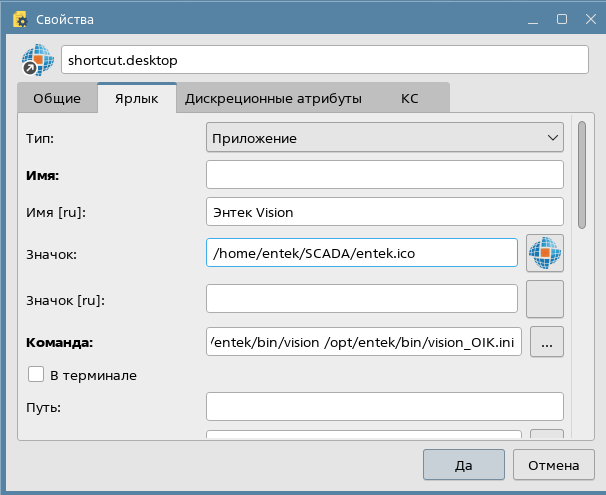Minimize the Свойства window
This screenshot has height=495, width=606.
pos(534,19)
